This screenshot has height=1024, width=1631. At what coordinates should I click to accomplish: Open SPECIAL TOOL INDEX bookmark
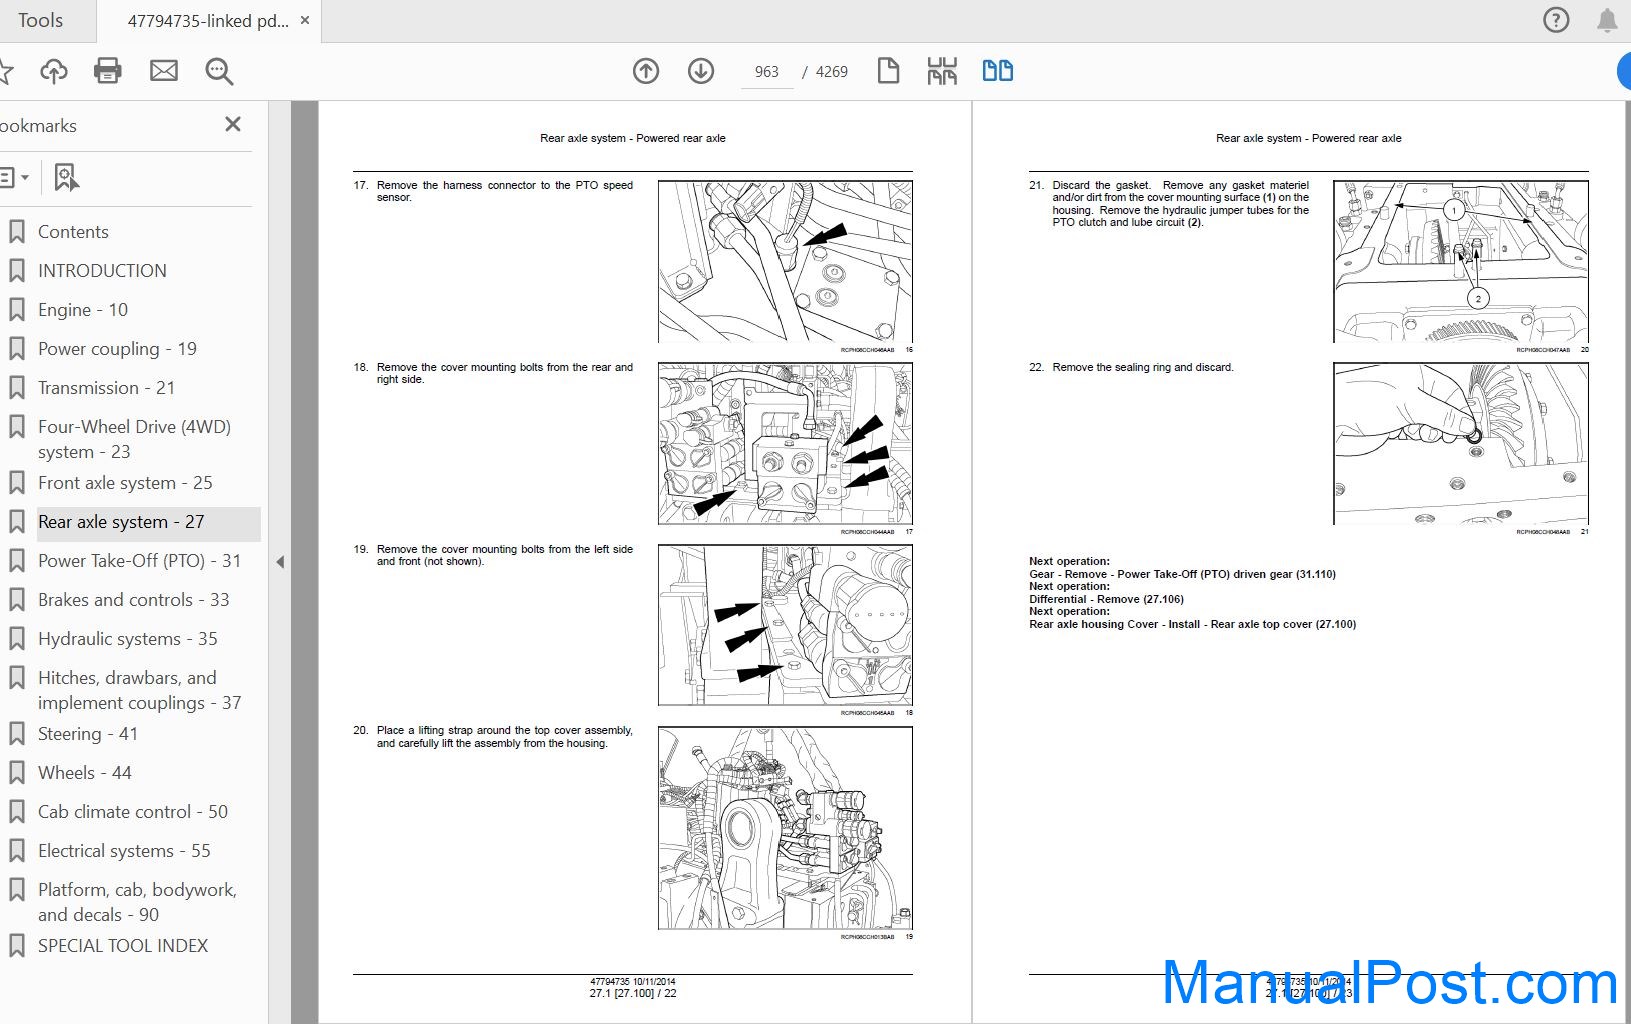(123, 946)
